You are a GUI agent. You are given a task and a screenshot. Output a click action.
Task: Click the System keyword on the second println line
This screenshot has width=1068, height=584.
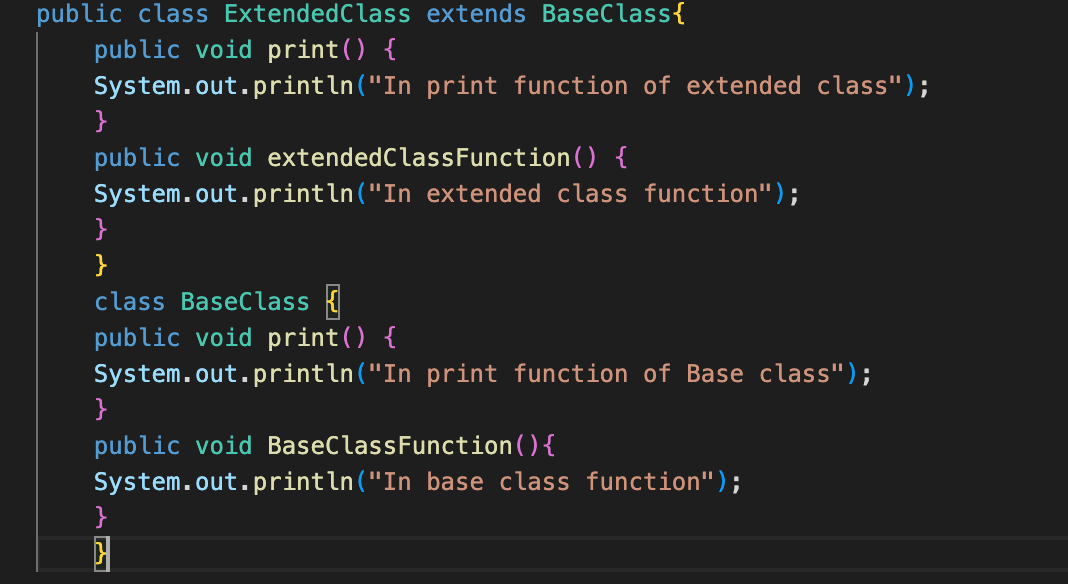click(135, 193)
